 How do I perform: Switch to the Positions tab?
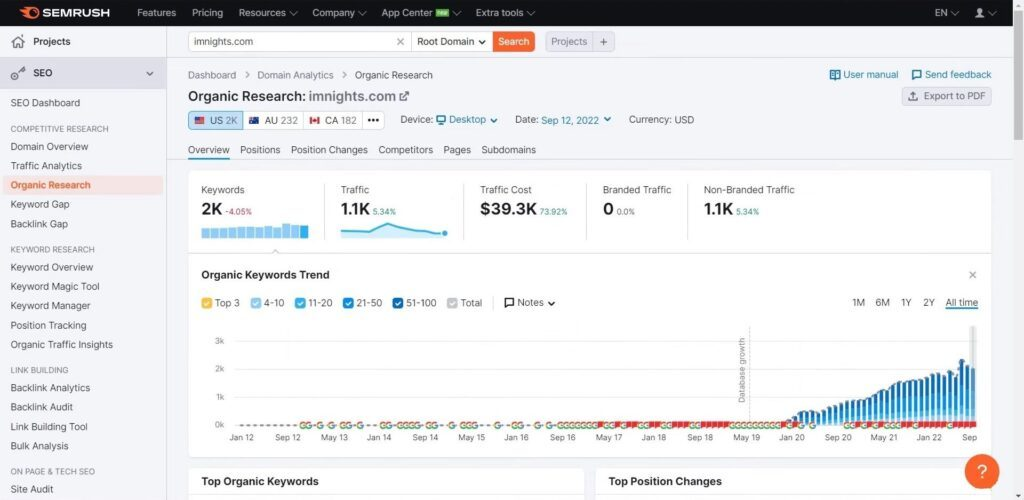(x=260, y=149)
